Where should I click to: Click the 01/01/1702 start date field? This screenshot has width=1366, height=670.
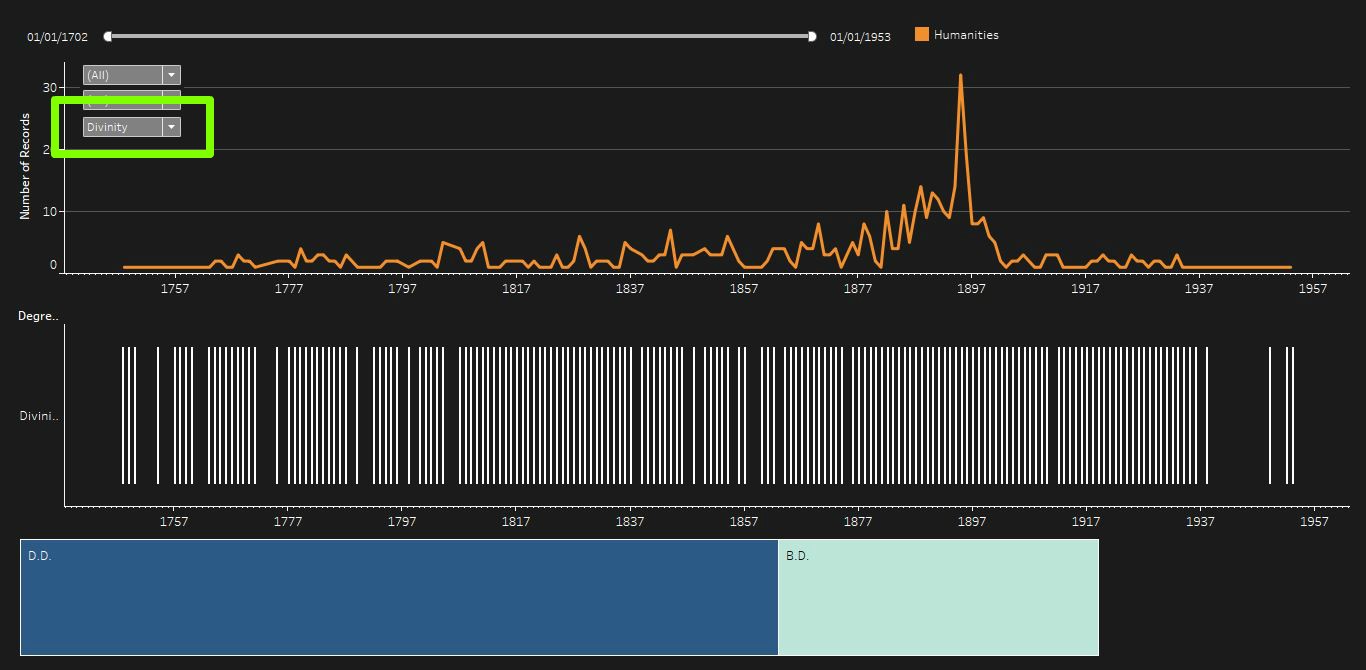(x=57, y=37)
